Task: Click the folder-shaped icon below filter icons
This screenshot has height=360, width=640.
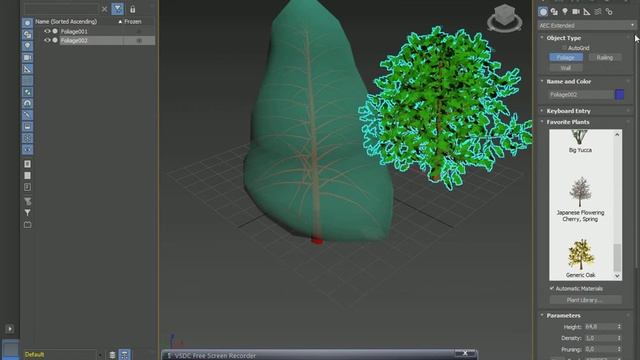Action: pos(27,224)
